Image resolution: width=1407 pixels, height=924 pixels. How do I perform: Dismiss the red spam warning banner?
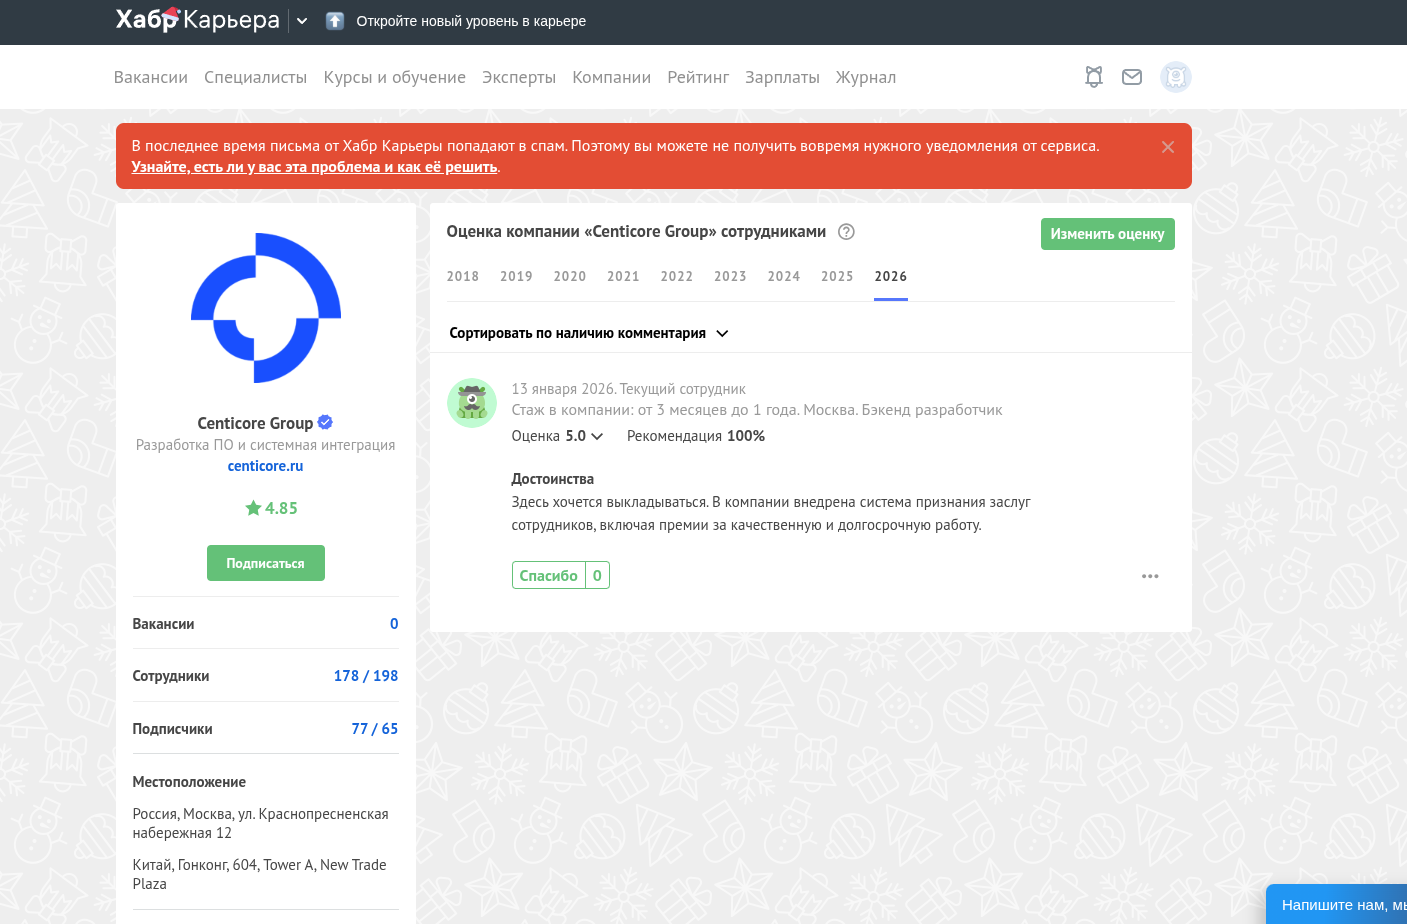(x=1168, y=147)
